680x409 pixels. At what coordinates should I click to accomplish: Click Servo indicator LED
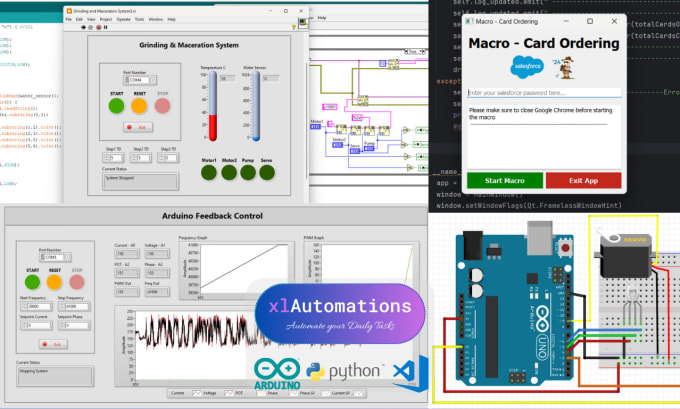267,173
